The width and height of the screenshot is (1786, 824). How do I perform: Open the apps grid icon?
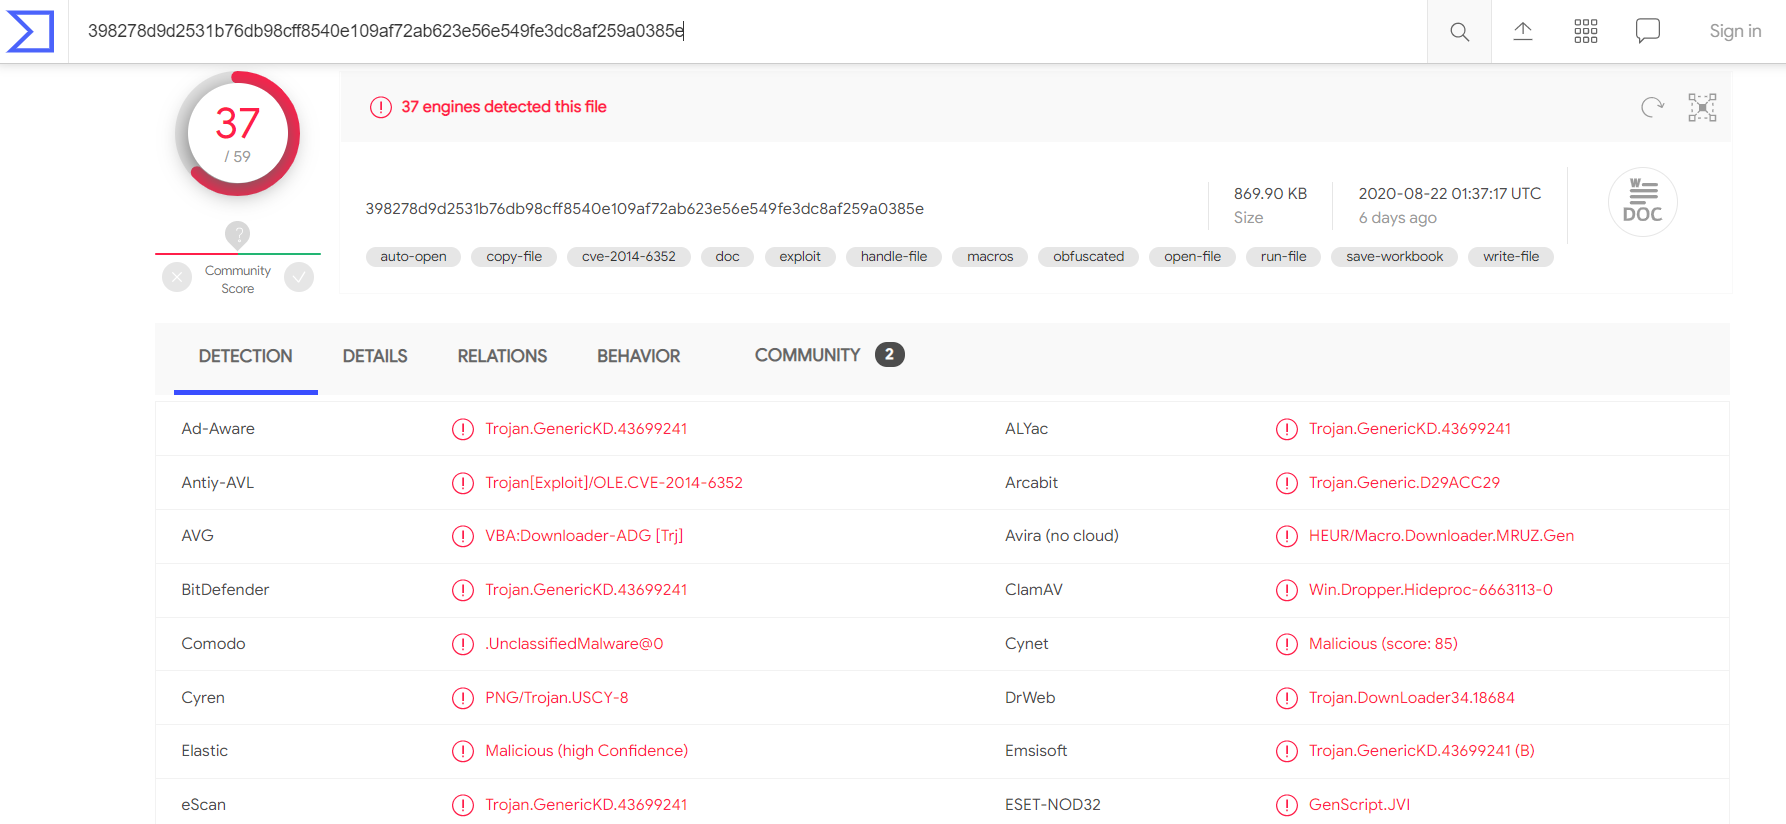point(1586,31)
